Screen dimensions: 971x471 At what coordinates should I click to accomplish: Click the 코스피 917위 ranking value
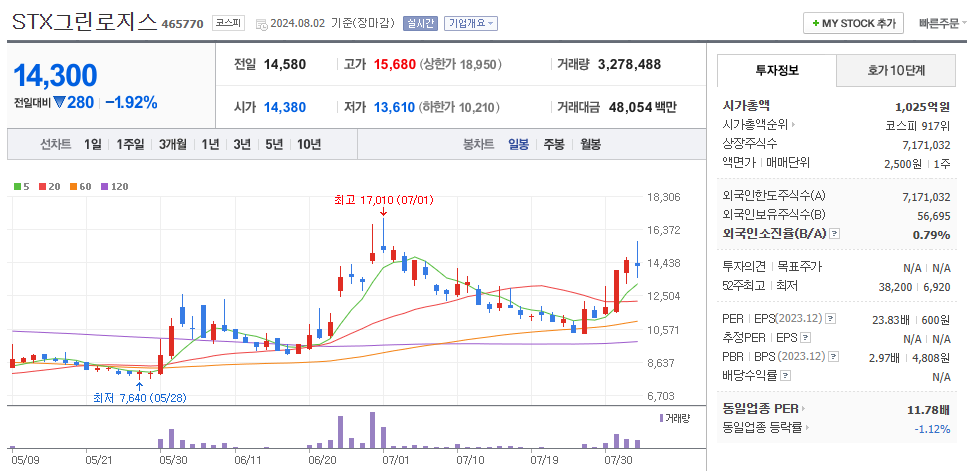click(918, 126)
